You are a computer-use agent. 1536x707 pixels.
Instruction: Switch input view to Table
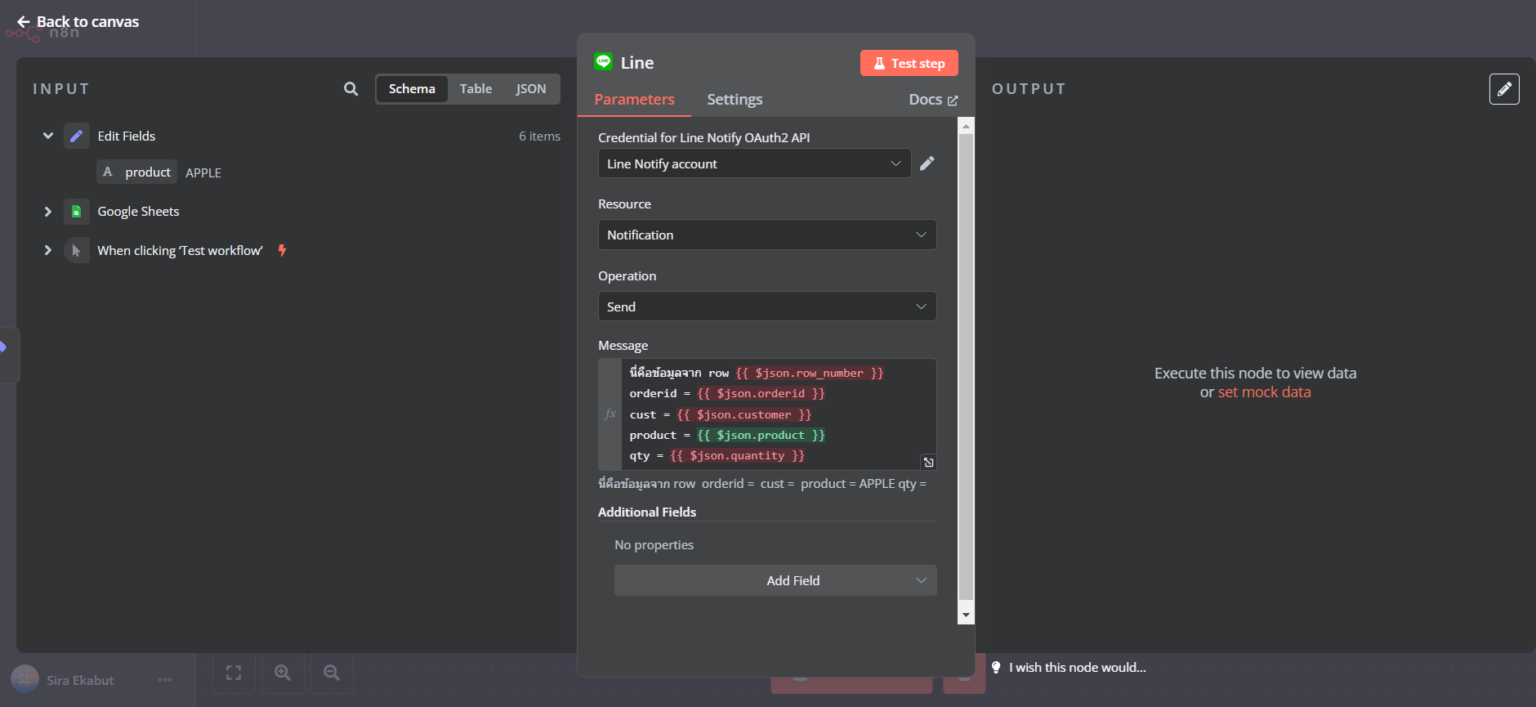476,89
